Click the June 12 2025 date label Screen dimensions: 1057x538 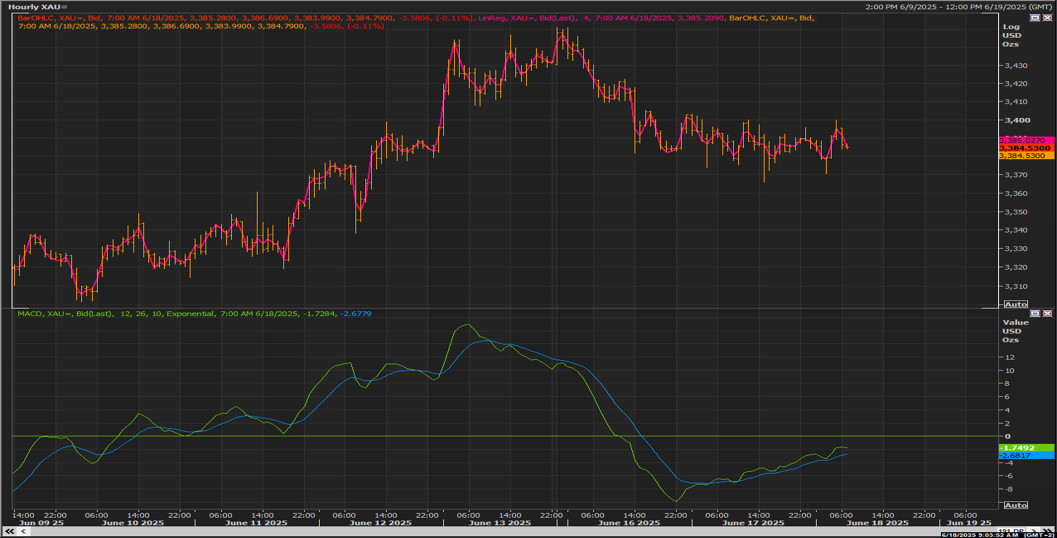[380, 522]
